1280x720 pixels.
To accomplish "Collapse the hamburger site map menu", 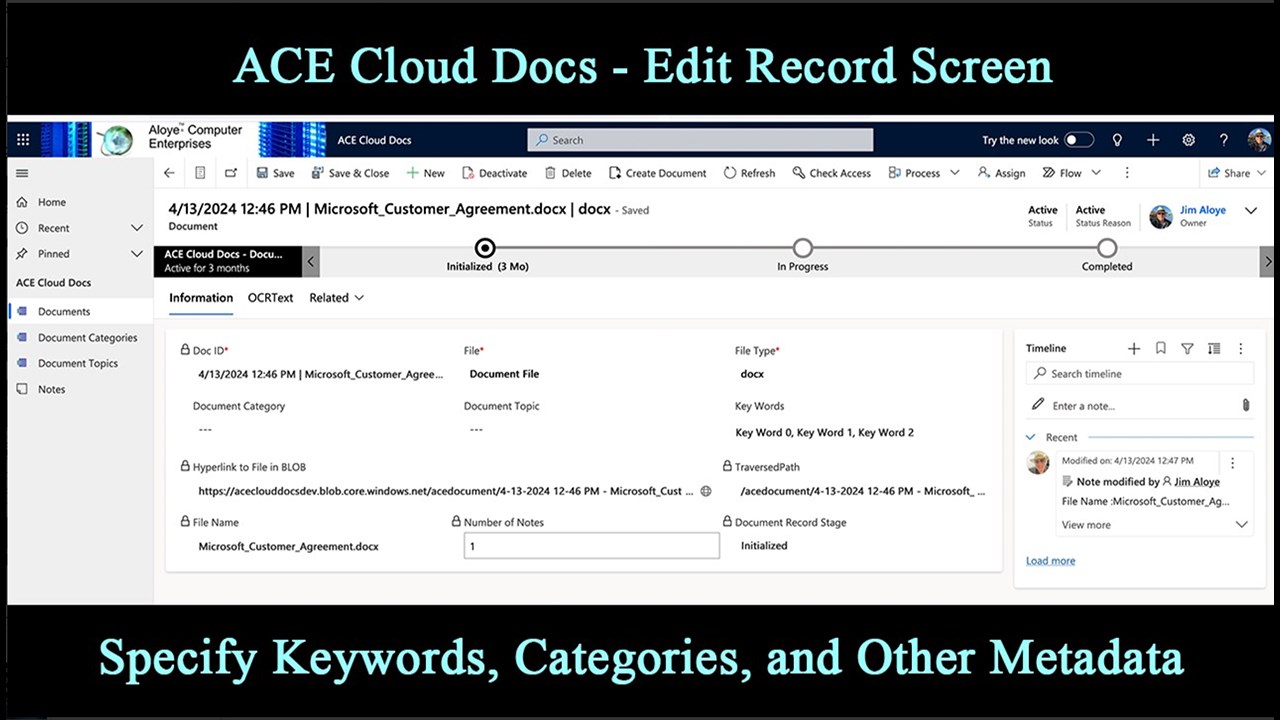I will tap(23, 173).
